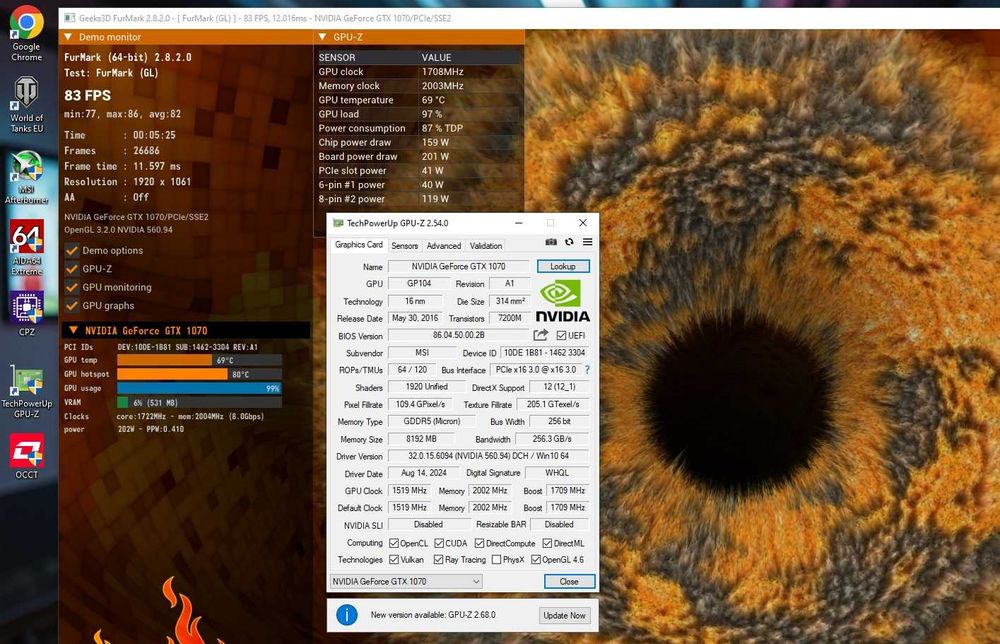Click GPU usage blue bar

(x=199, y=388)
